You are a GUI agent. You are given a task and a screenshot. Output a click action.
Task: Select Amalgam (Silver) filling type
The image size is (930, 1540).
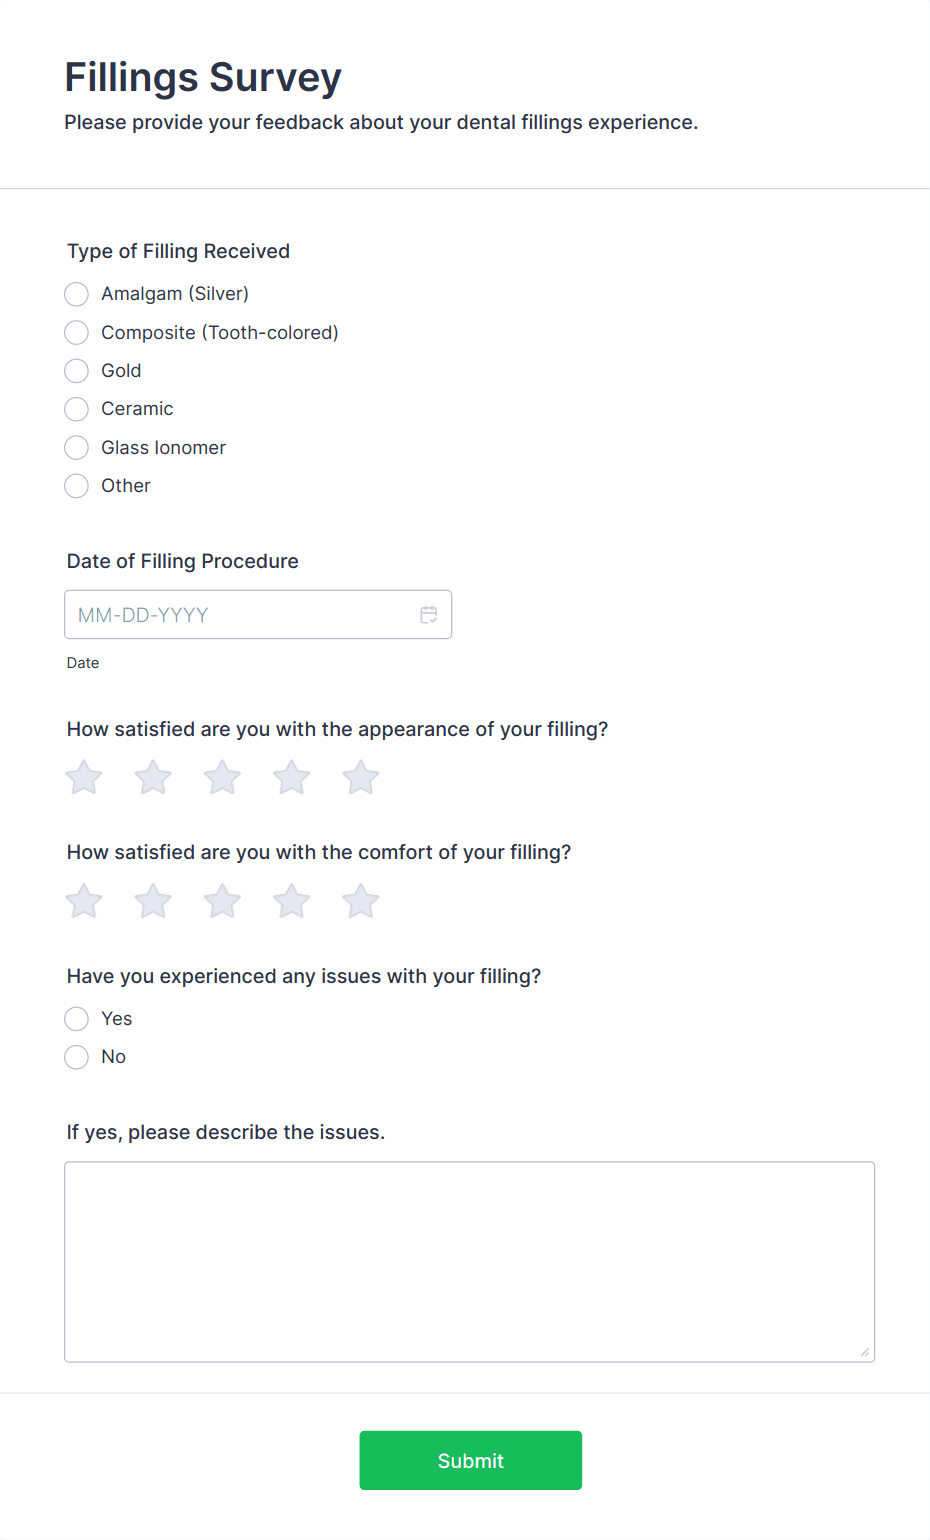[x=77, y=294]
